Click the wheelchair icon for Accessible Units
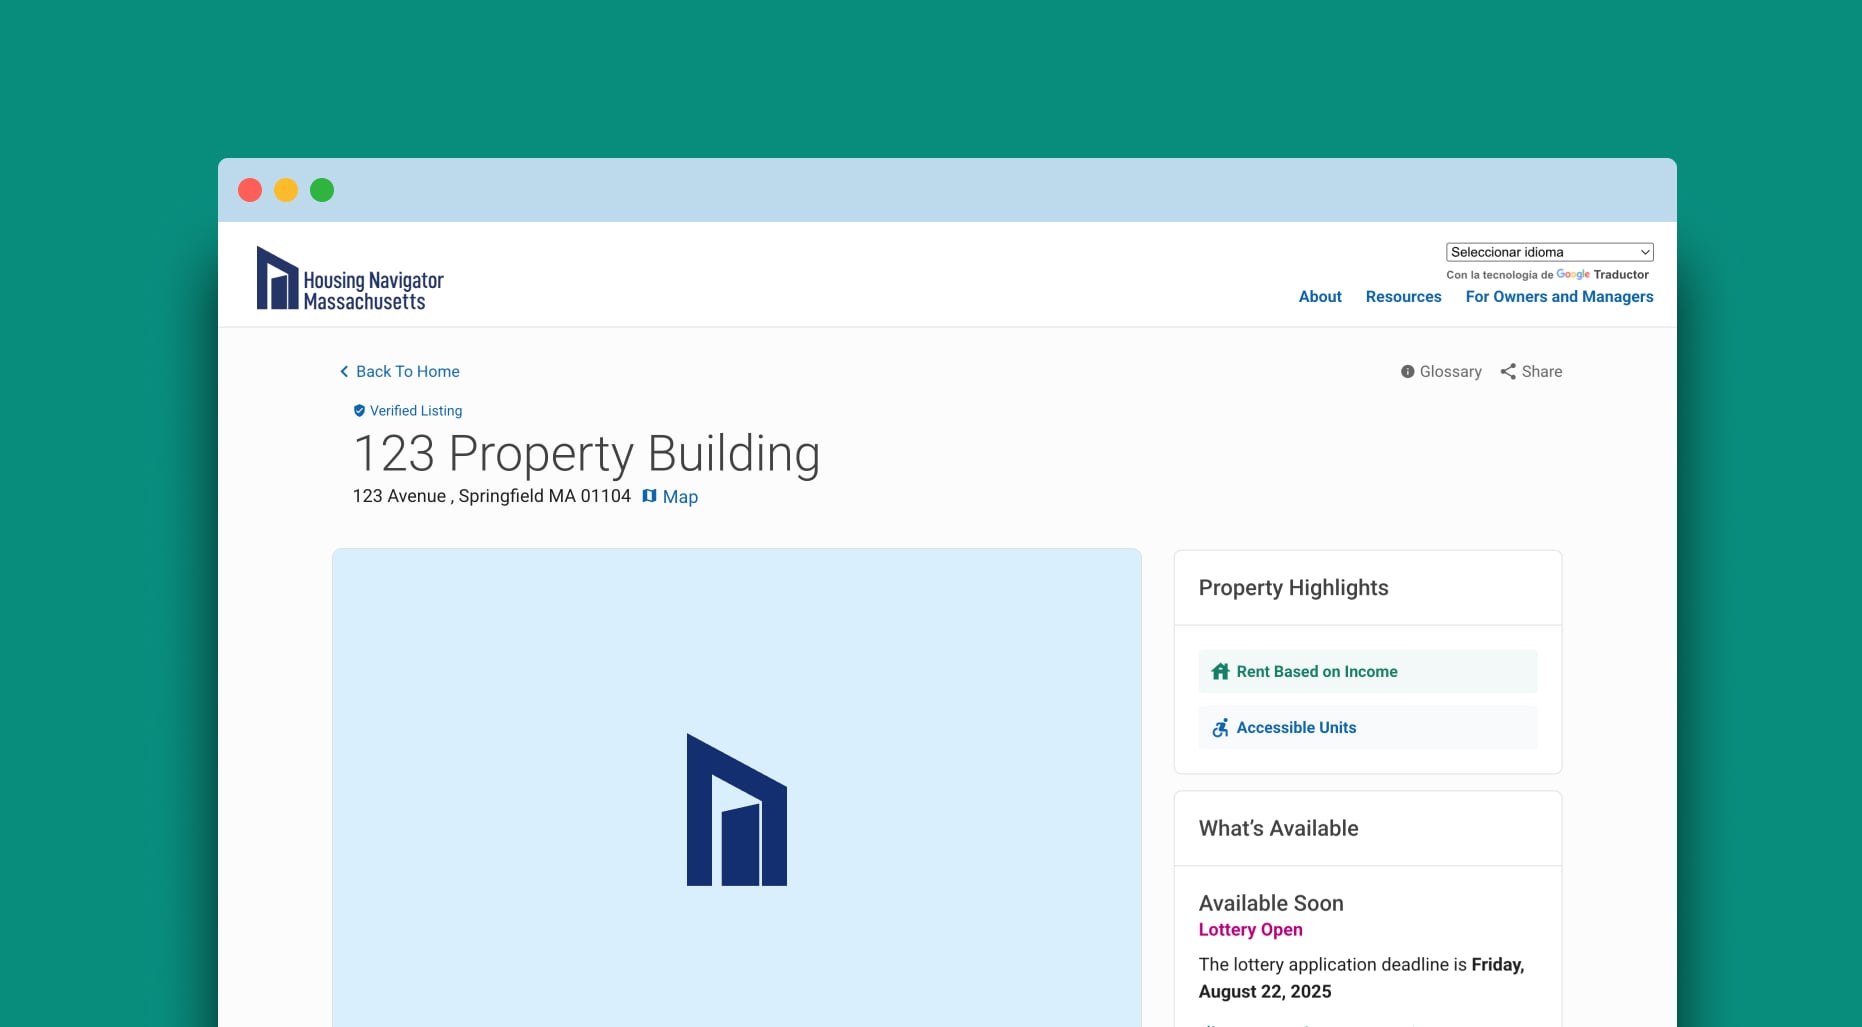The image size is (1862, 1027). [x=1220, y=728]
